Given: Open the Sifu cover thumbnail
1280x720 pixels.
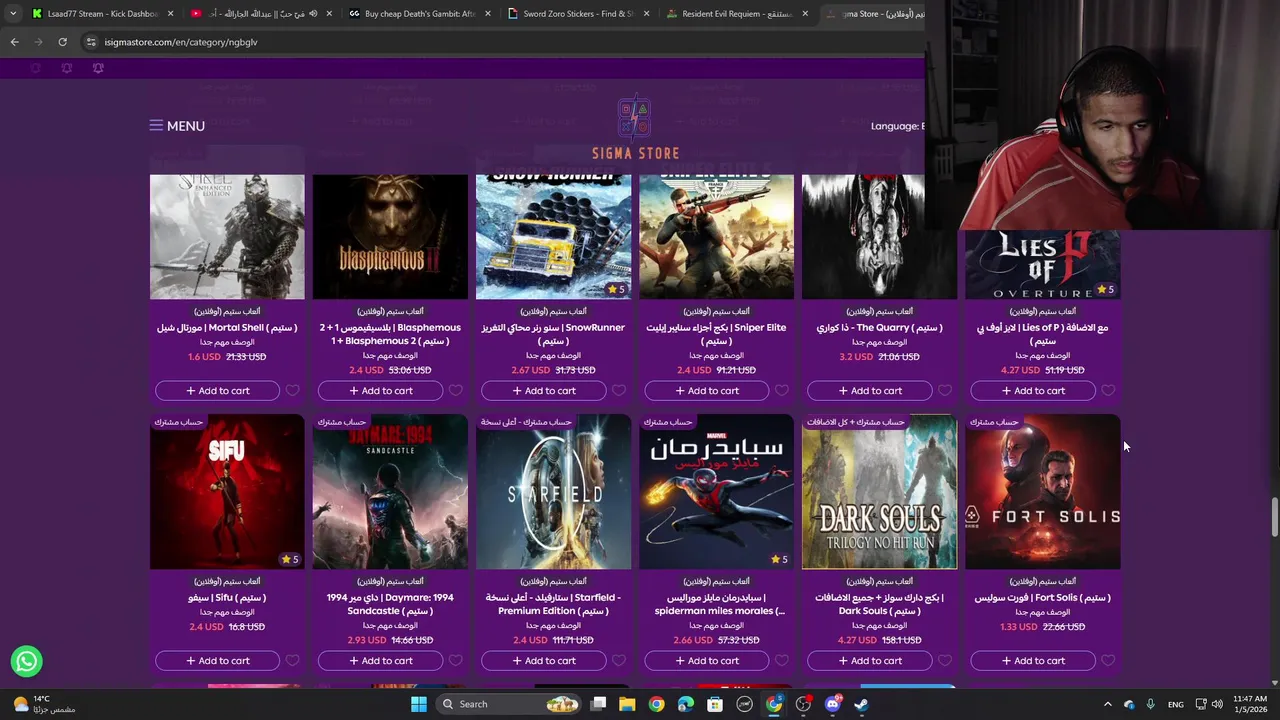Looking at the screenshot, I should tap(227, 492).
